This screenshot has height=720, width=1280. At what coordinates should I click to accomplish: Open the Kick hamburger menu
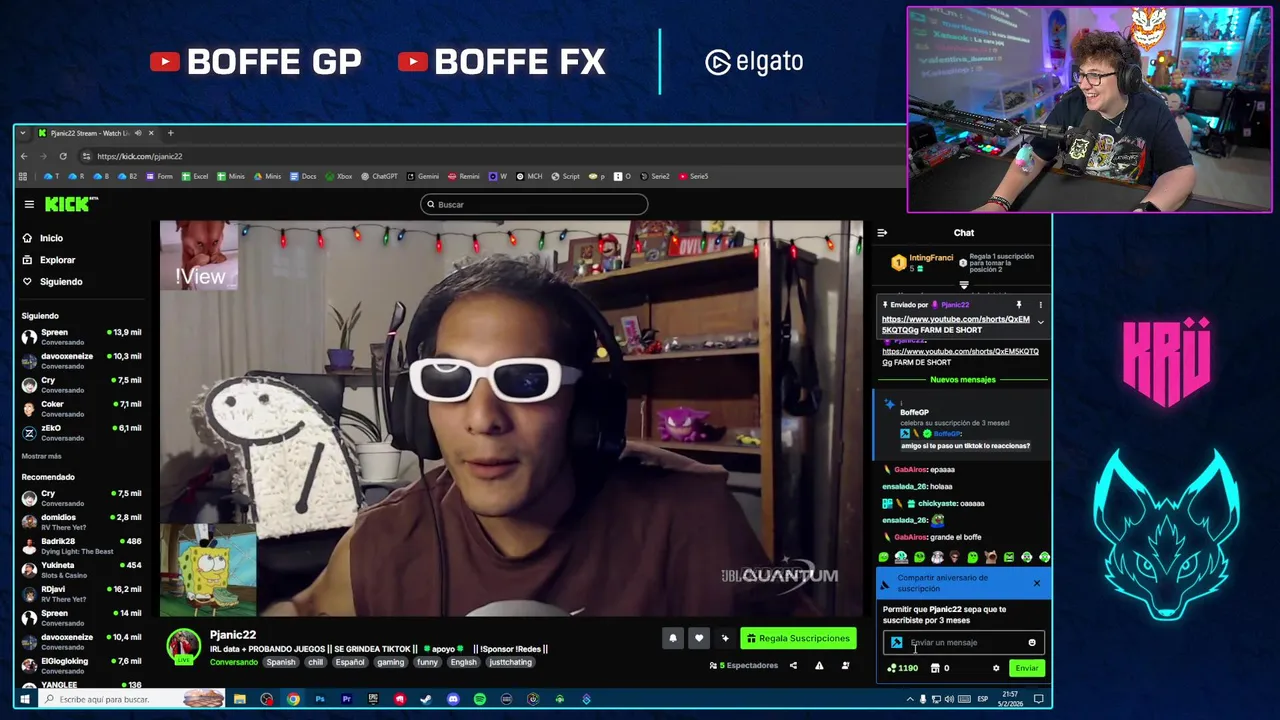pos(29,204)
